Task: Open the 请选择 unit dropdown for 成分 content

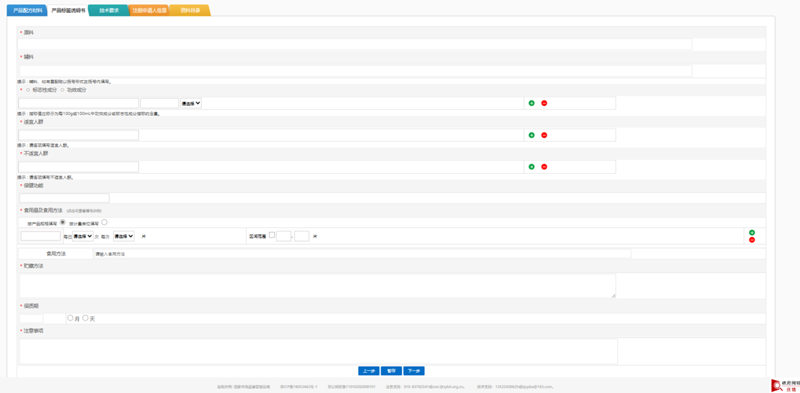Action: (x=191, y=103)
